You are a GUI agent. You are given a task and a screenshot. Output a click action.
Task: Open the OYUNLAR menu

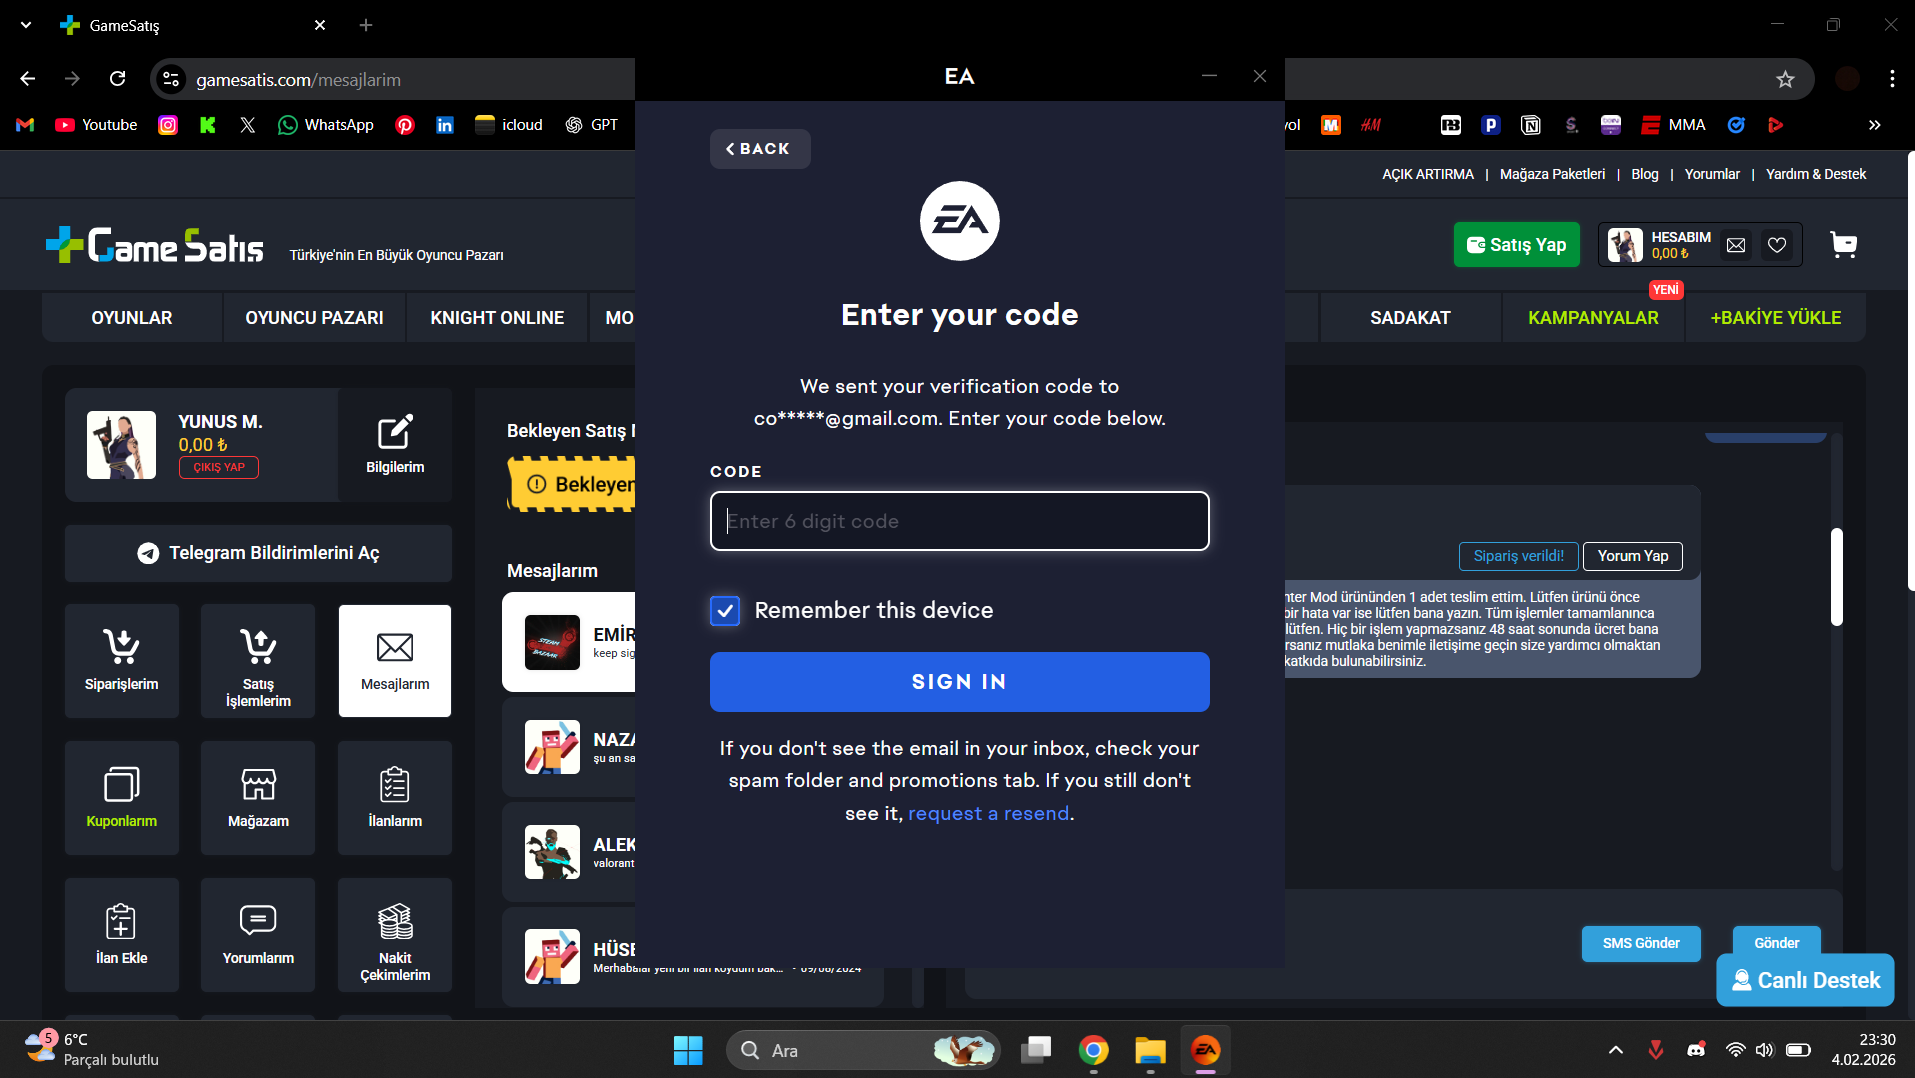[x=132, y=318]
